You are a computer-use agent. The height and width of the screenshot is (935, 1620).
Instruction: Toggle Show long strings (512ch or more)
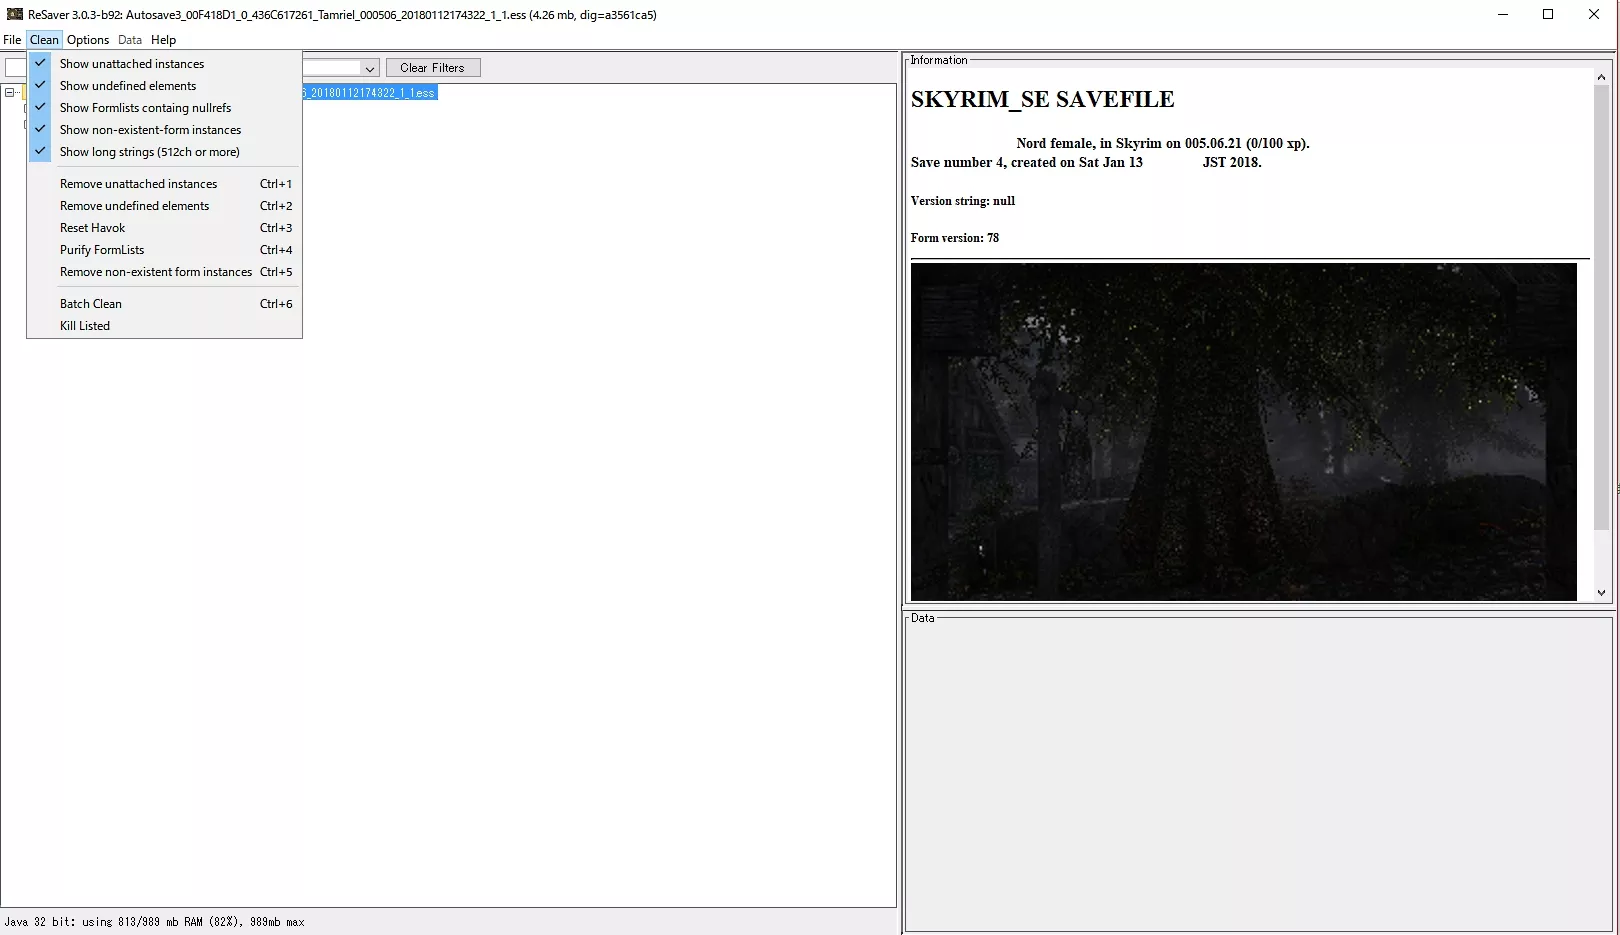(165, 152)
